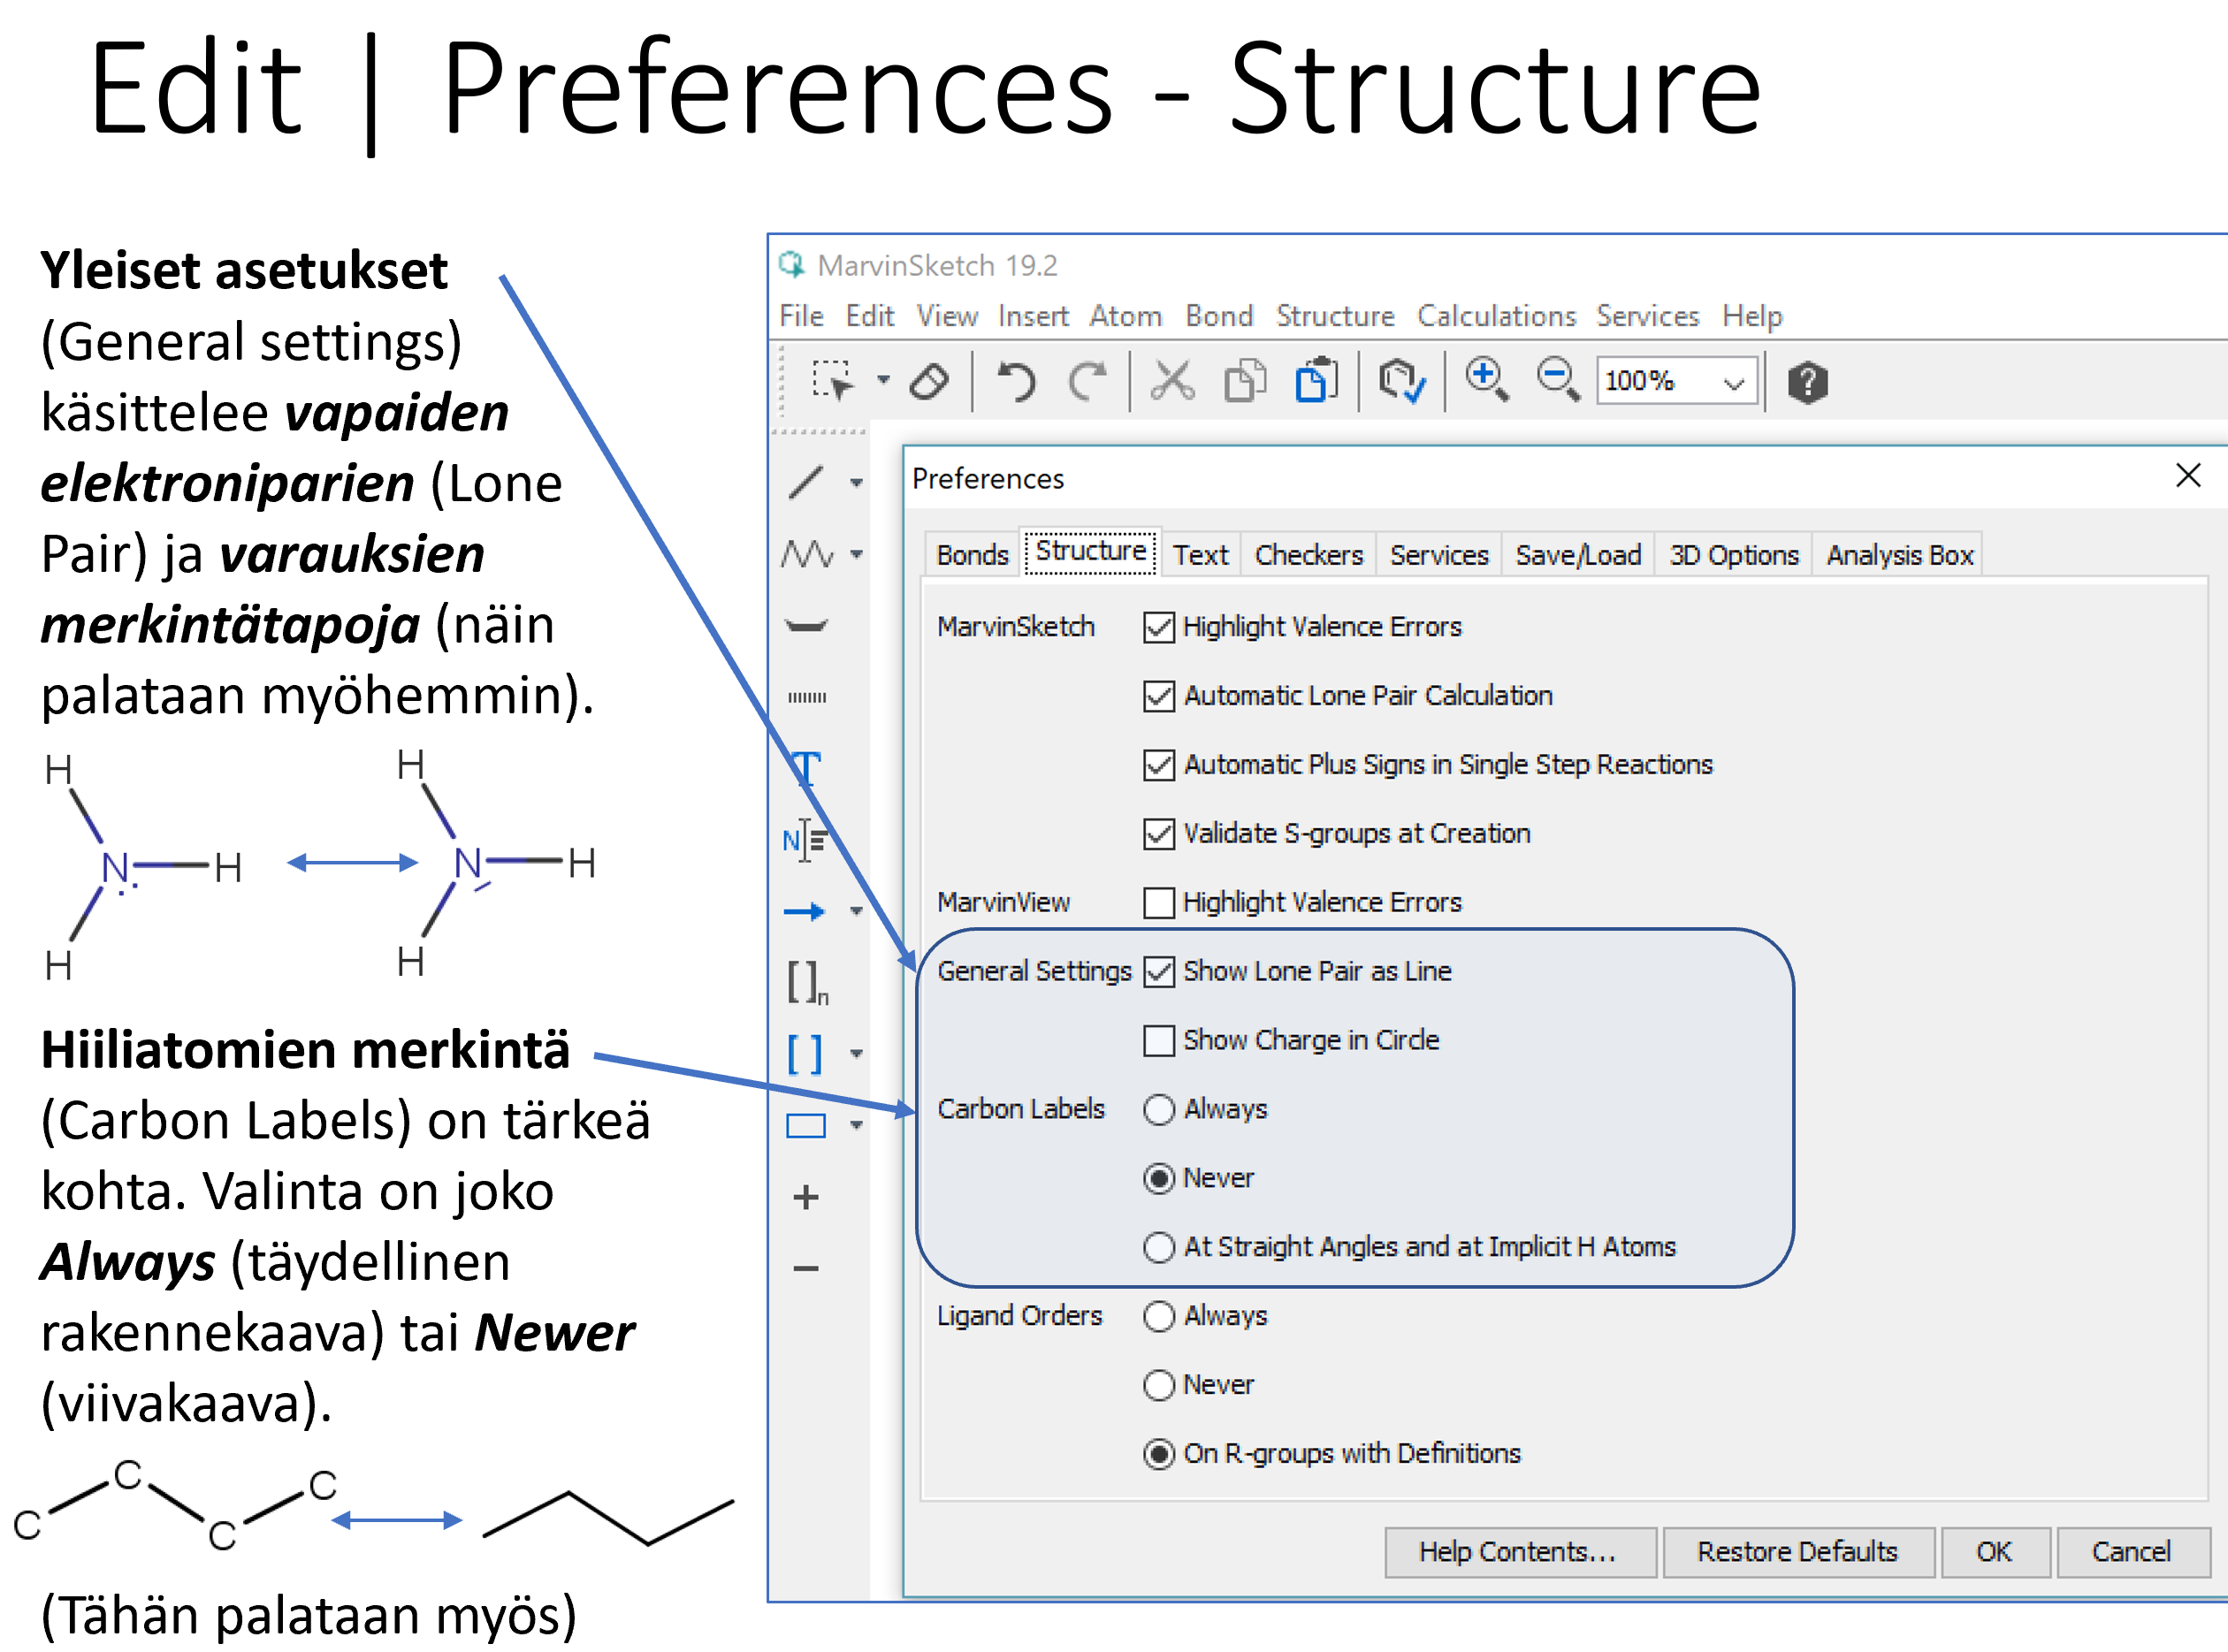Select the Eraser tool icon
The height and width of the screenshot is (1652, 2228).
(x=929, y=381)
